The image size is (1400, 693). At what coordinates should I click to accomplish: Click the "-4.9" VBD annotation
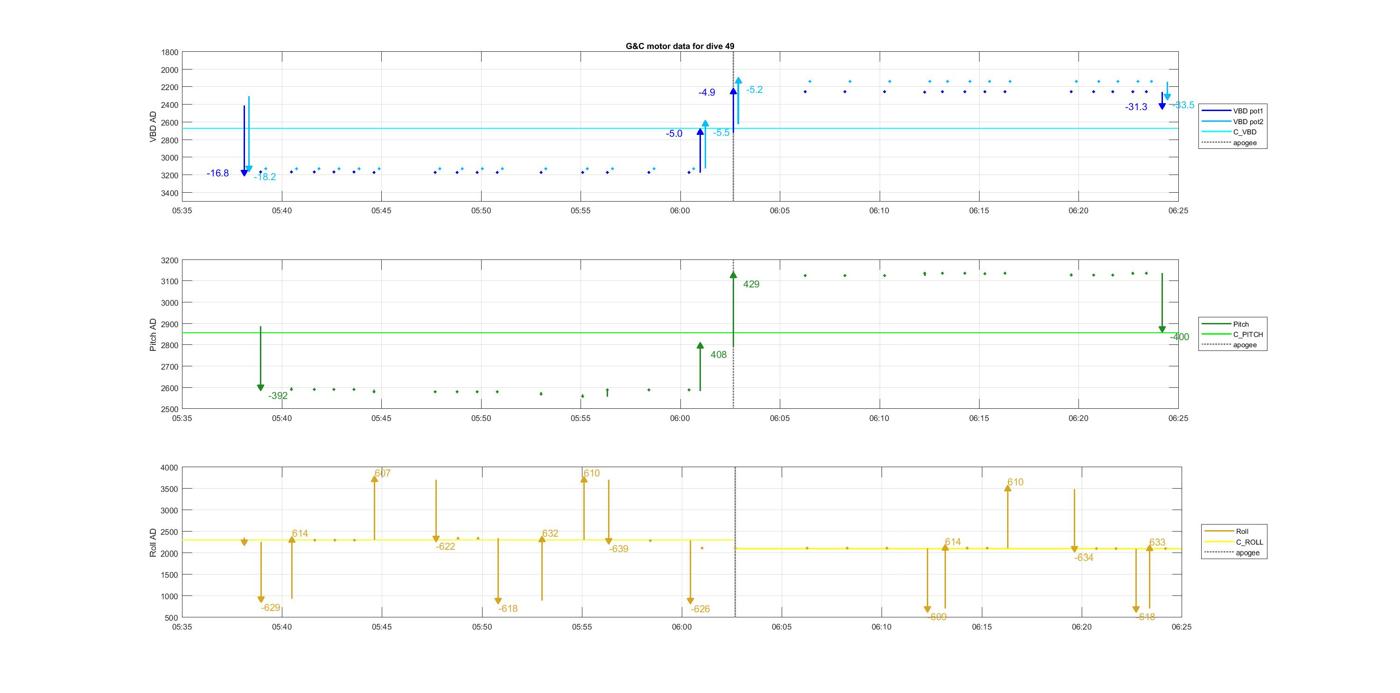pyautogui.click(x=707, y=92)
